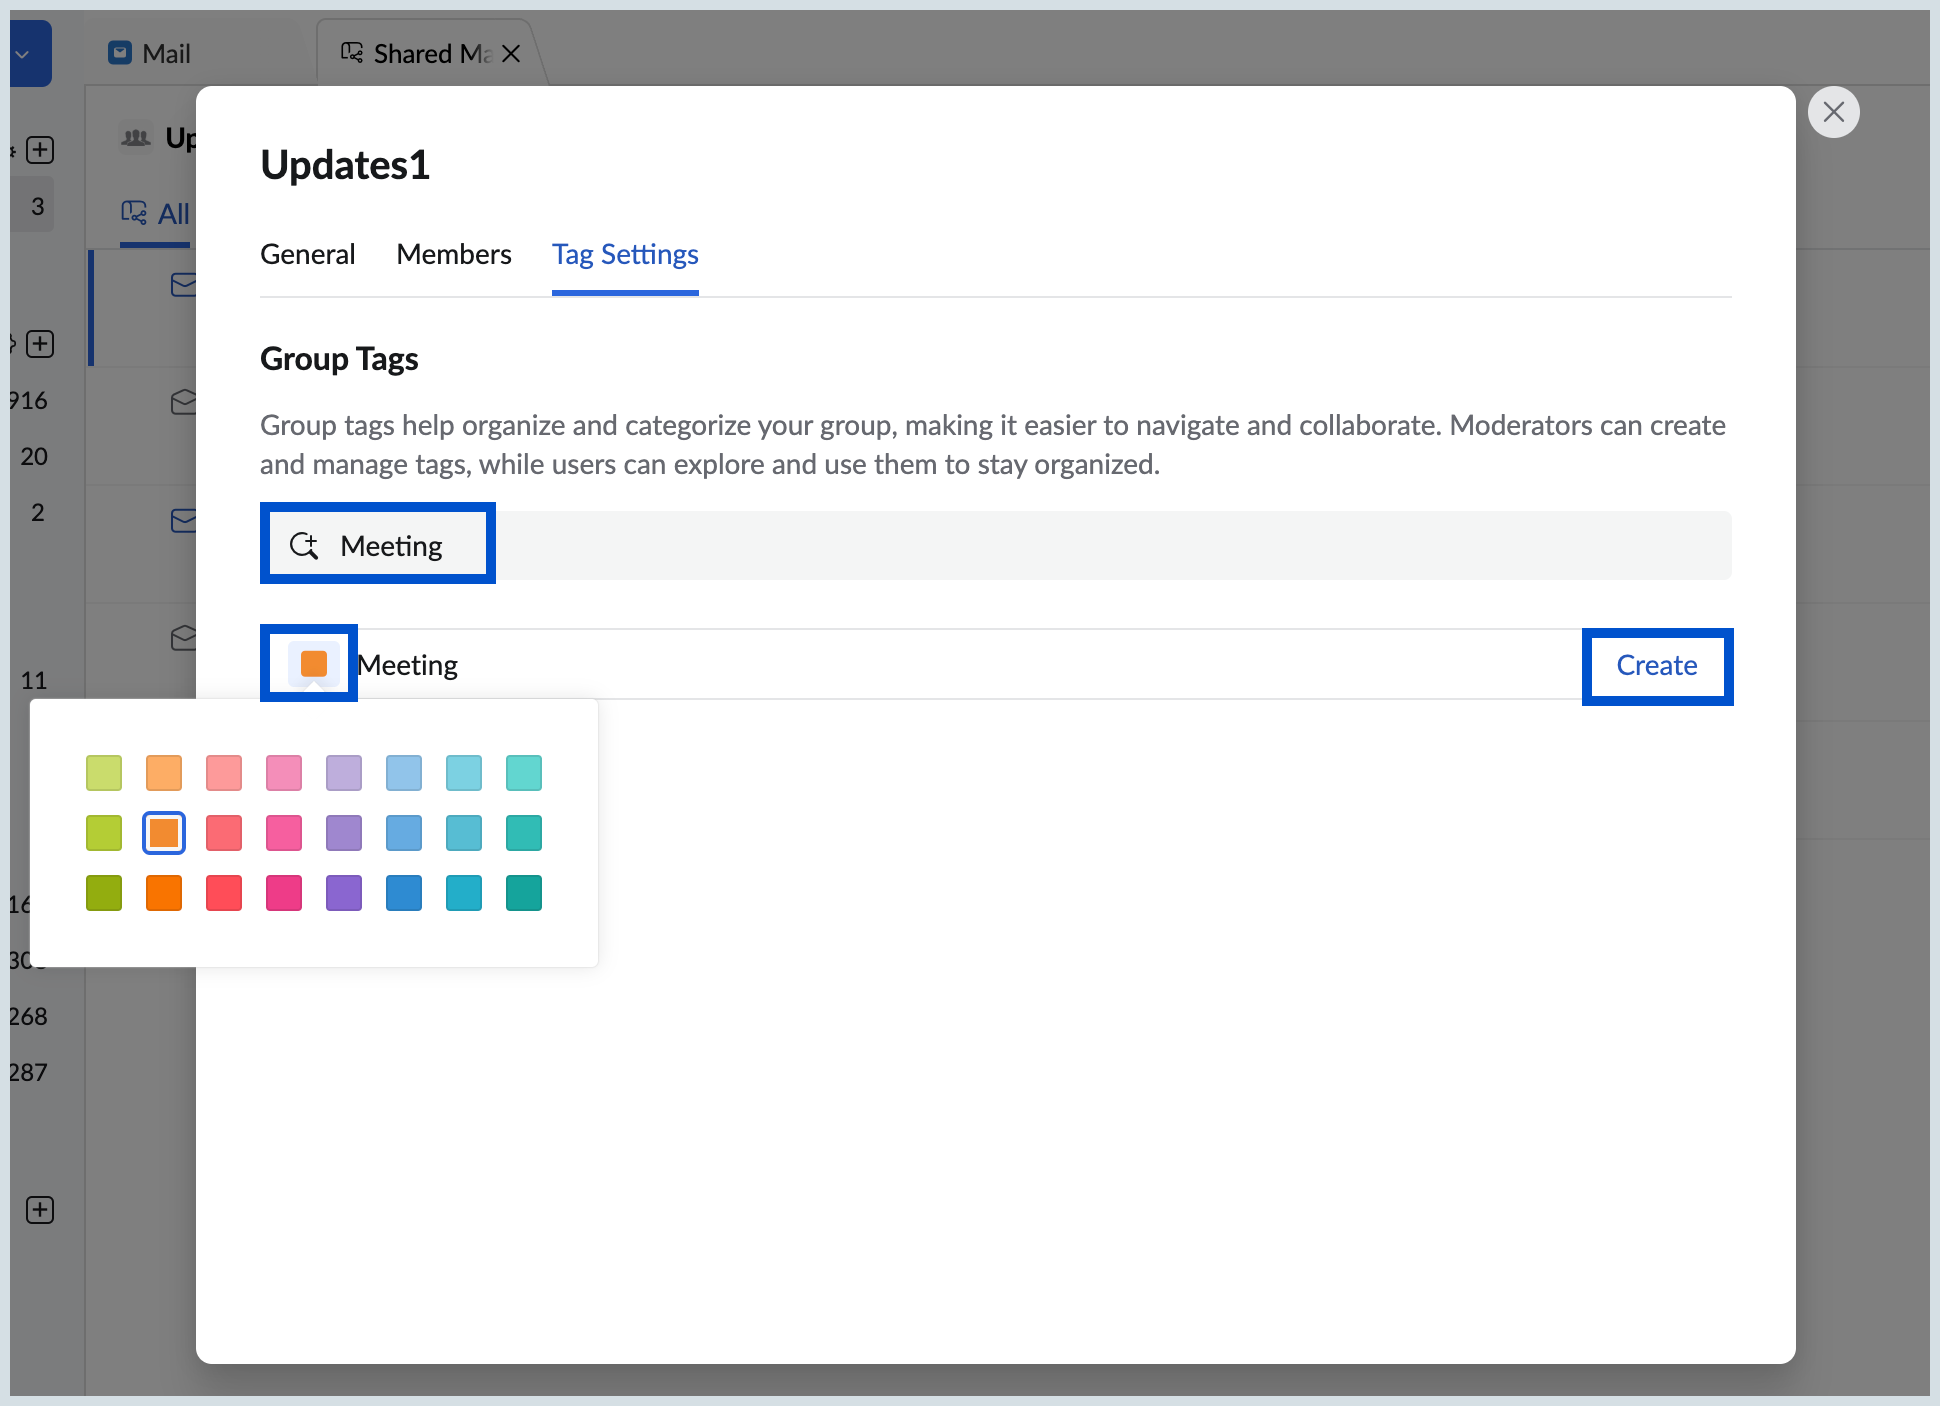
Task: Pick the selected medium orange swatch
Action: point(164,833)
